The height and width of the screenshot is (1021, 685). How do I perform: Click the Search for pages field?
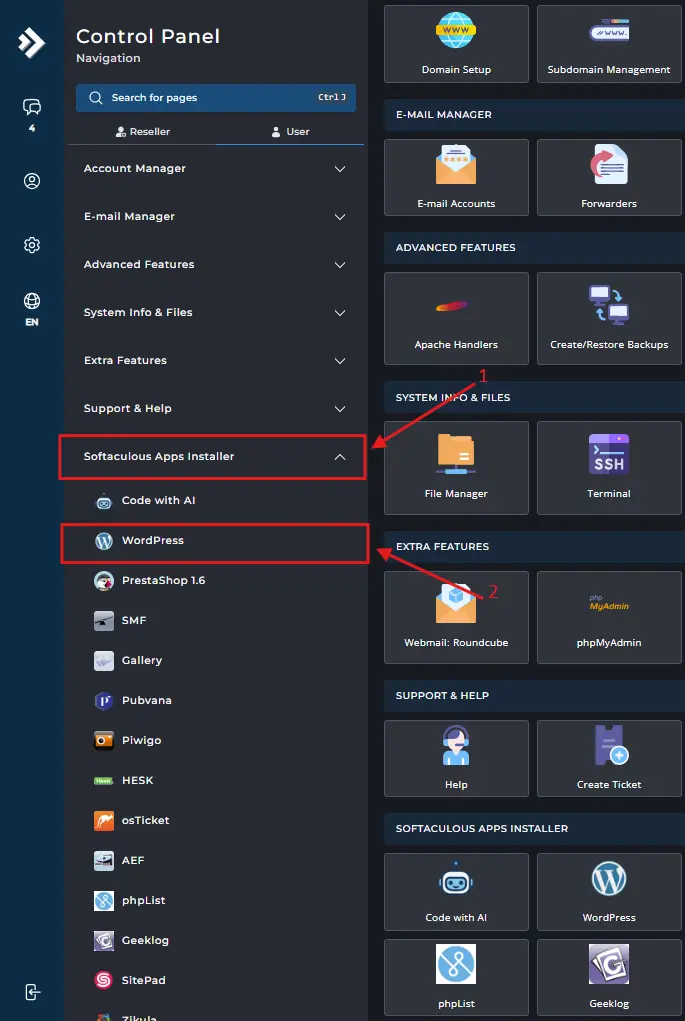click(216, 98)
